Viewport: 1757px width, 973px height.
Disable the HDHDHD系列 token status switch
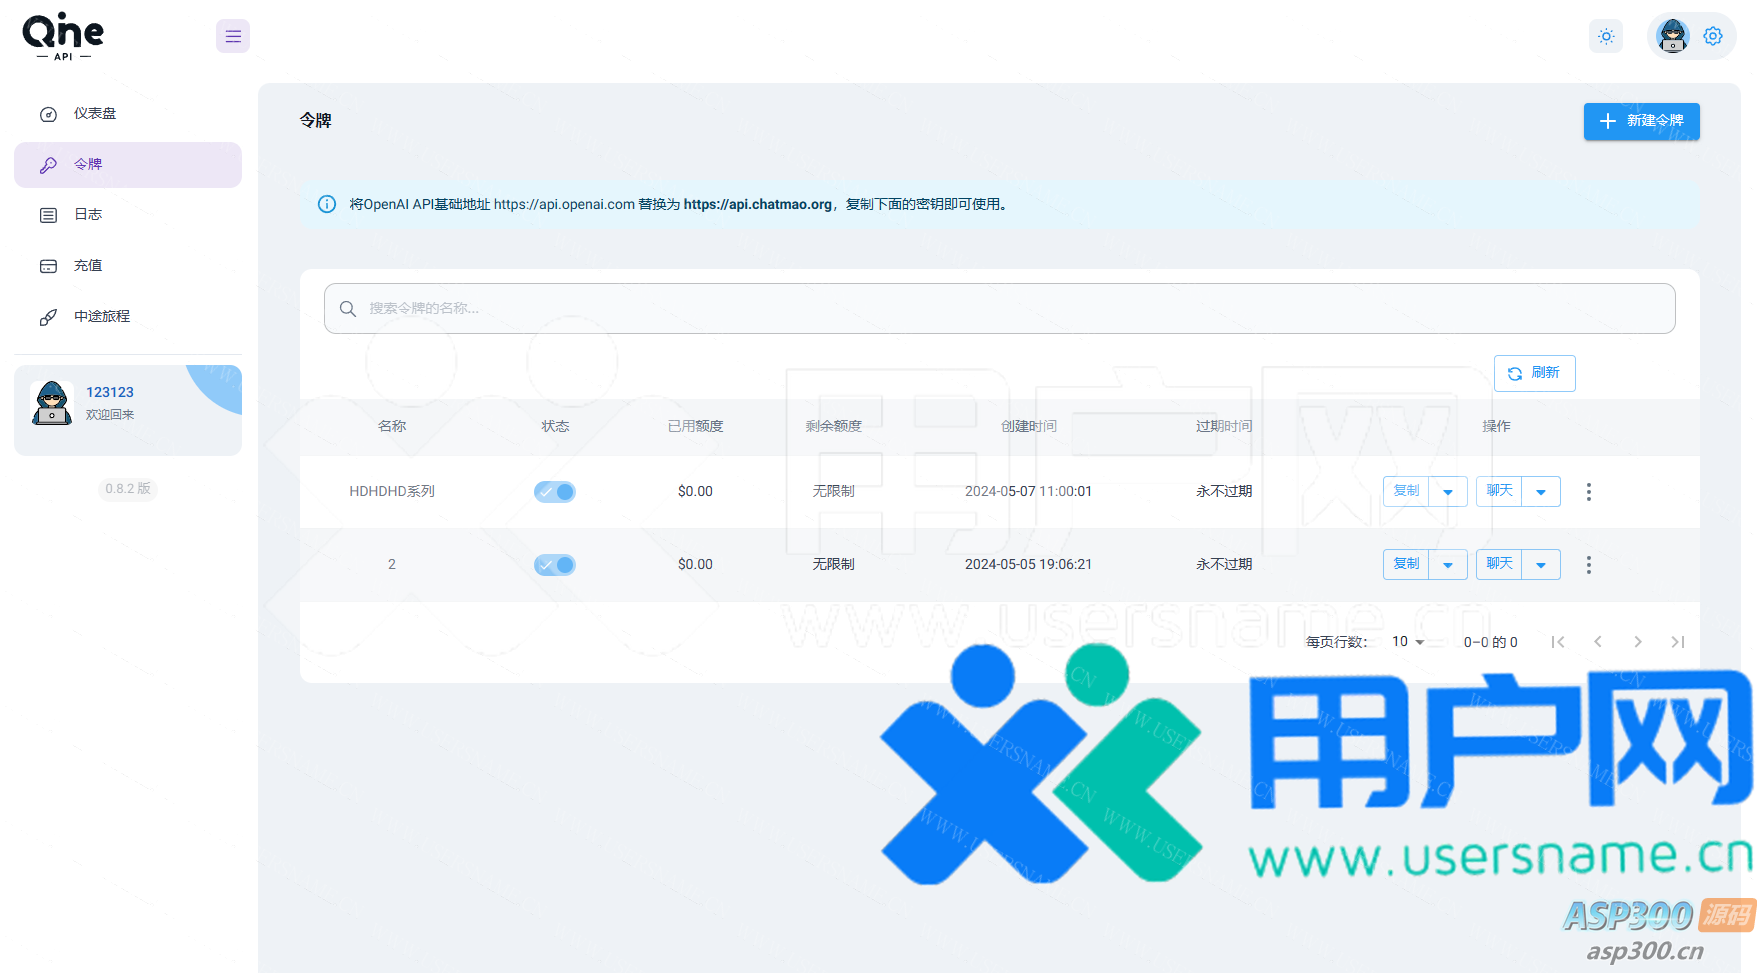coord(555,492)
